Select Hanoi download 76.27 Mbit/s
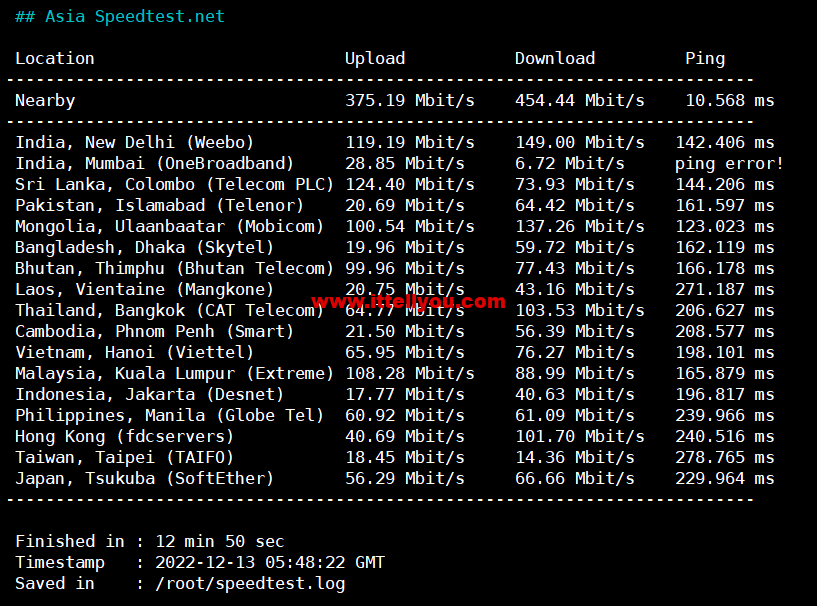This screenshot has height=606, width=817. 575,352
